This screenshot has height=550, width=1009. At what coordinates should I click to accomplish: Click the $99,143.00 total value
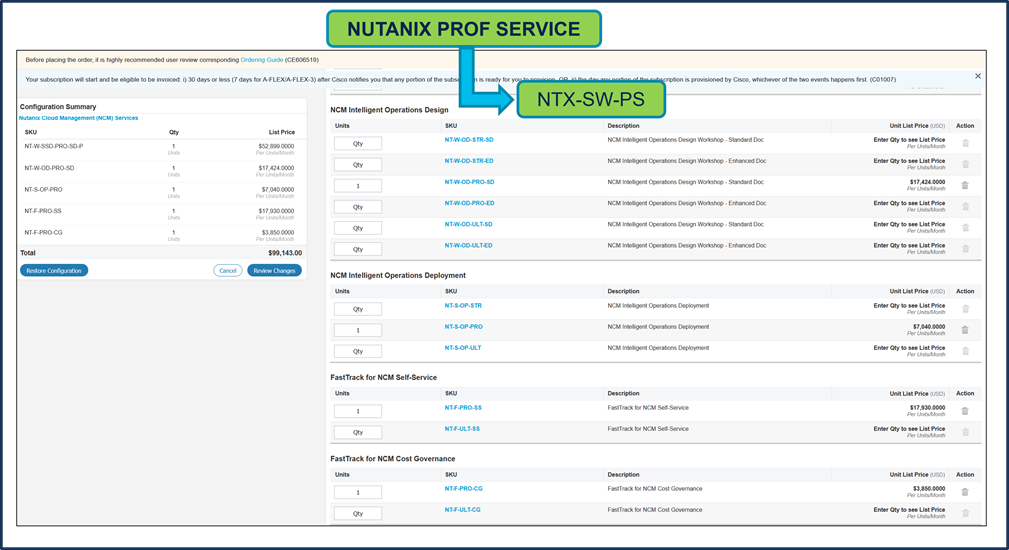(x=285, y=253)
